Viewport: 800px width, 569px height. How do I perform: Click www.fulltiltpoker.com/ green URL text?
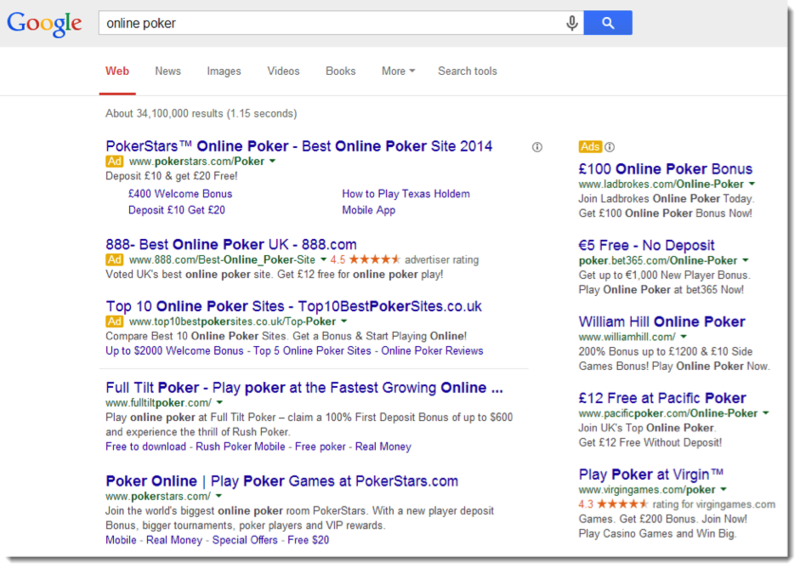click(x=159, y=403)
